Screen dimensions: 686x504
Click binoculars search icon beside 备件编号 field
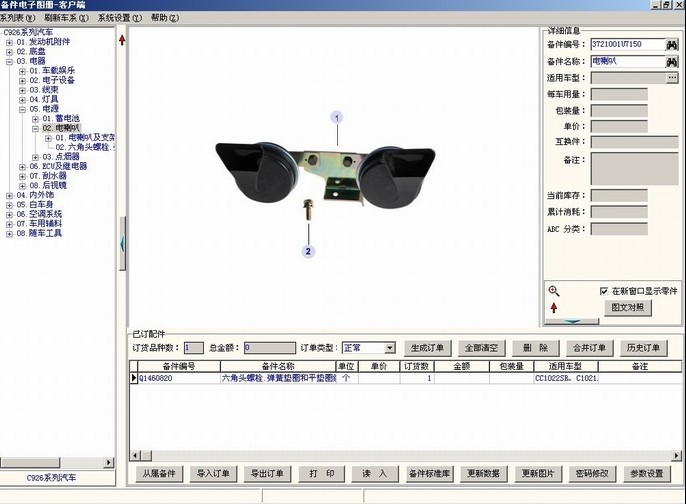click(x=672, y=45)
